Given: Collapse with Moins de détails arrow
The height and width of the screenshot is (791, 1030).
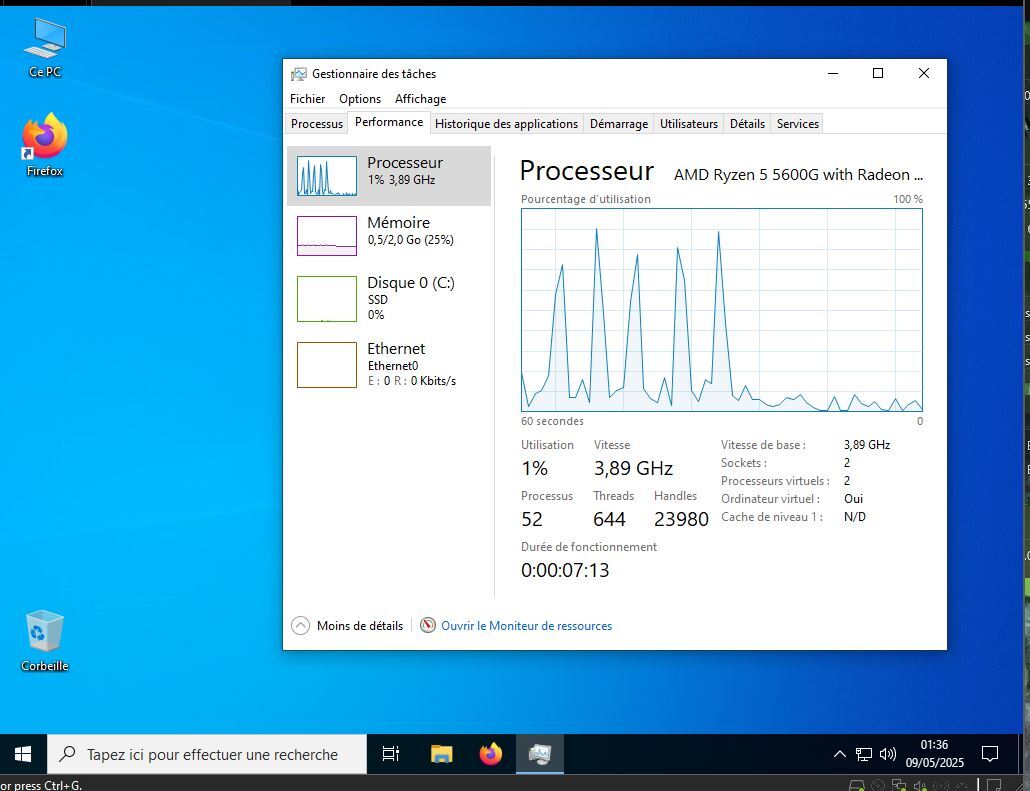Looking at the screenshot, I should pyautogui.click(x=300, y=625).
